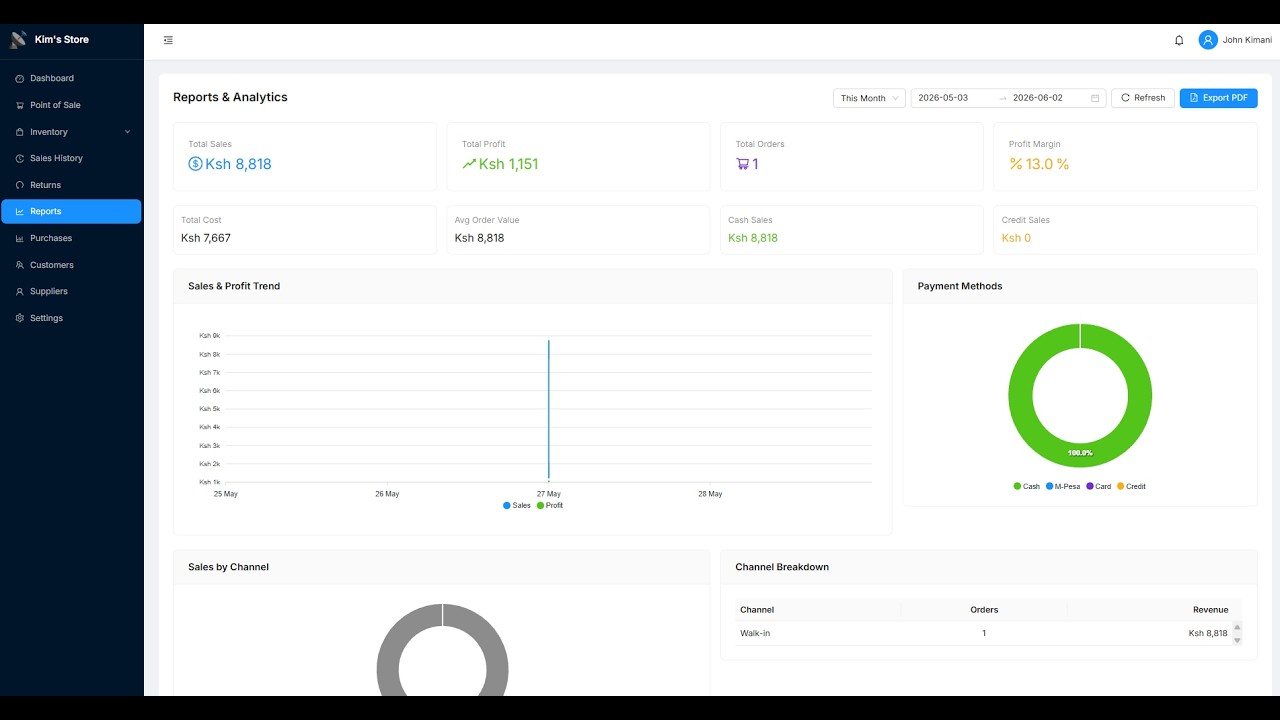The width and height of the screenshot is (1280, 720).
Task: Expand the Inventory submenu
Action: click(71, 132)
